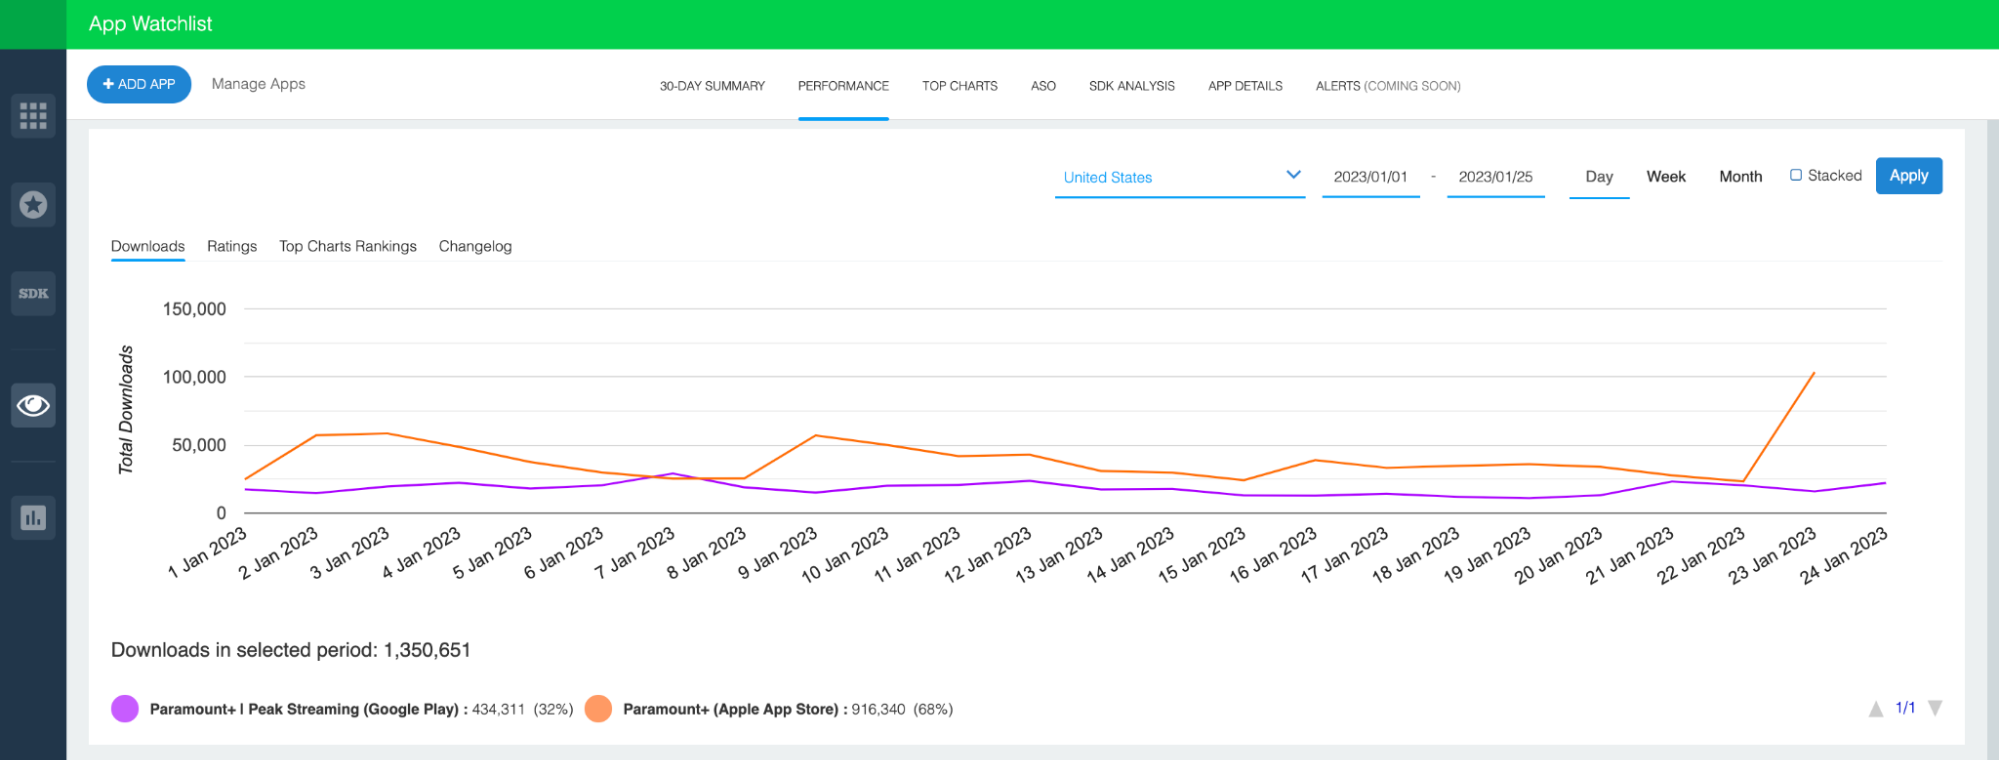View the Changelog sub-tab
The image size is (1999, 761).
pos(475,246)
